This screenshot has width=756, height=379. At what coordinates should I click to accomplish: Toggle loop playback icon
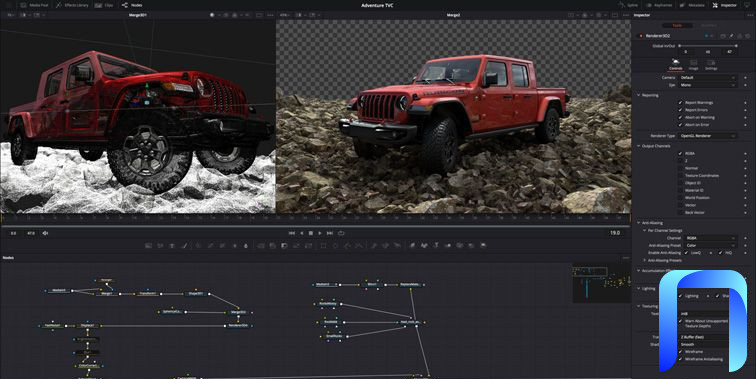(341, 233)
